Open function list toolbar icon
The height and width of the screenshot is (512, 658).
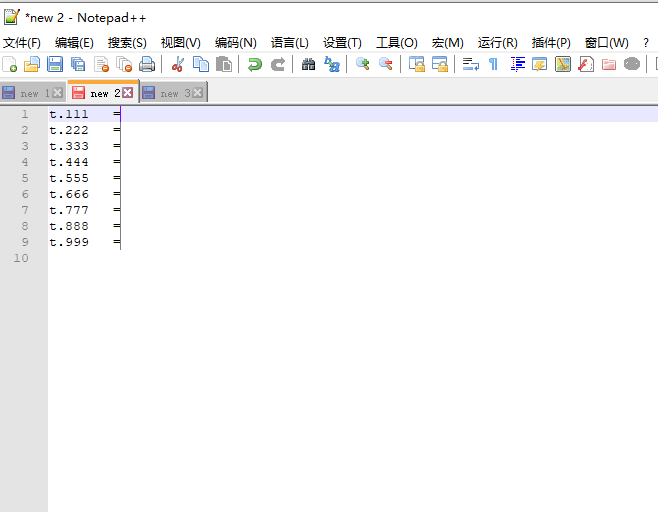[x=586, y=64]
